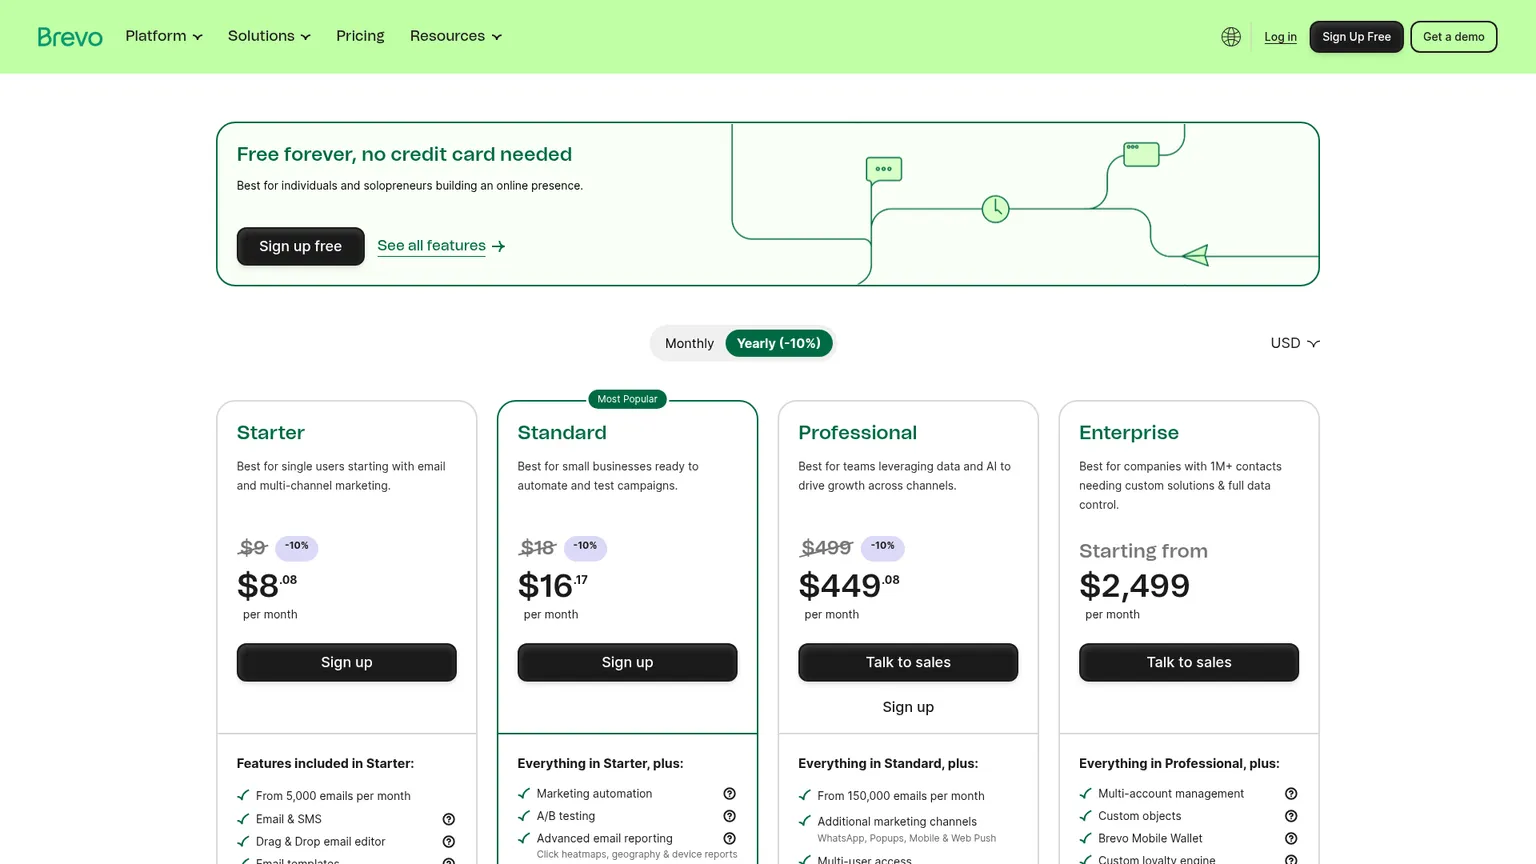View help for Email & SMS feature

click(x=449, y=819)
